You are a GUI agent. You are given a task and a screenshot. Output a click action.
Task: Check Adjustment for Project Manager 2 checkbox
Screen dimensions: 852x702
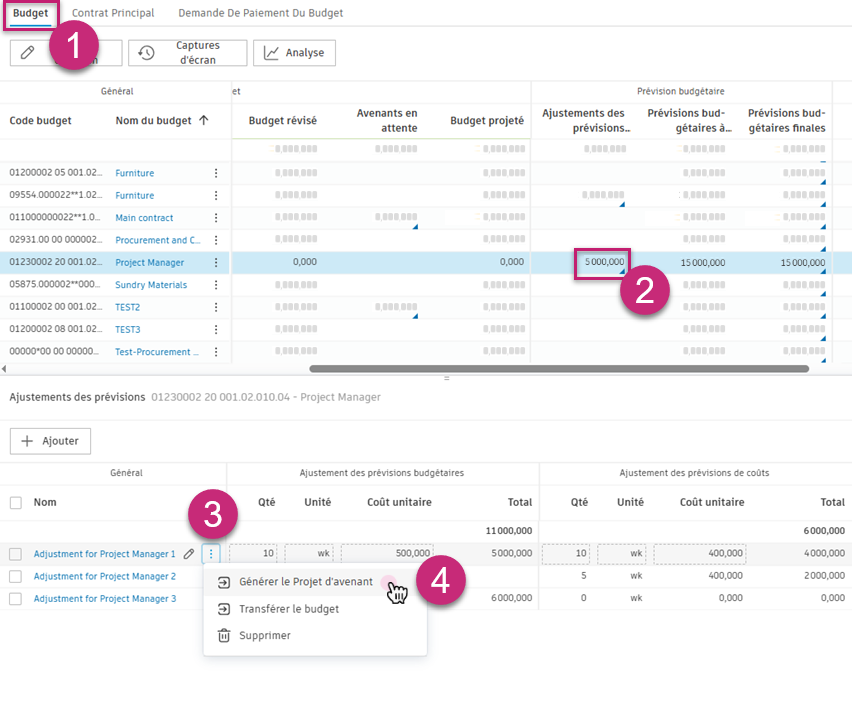click(16, 576)
